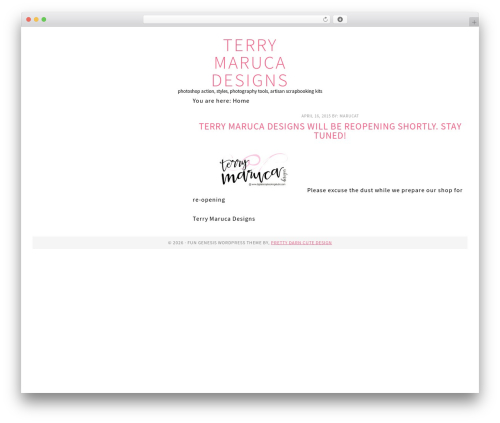Click the MARUCAT author name
Viewport: 500px width, 423px height.
349,116
